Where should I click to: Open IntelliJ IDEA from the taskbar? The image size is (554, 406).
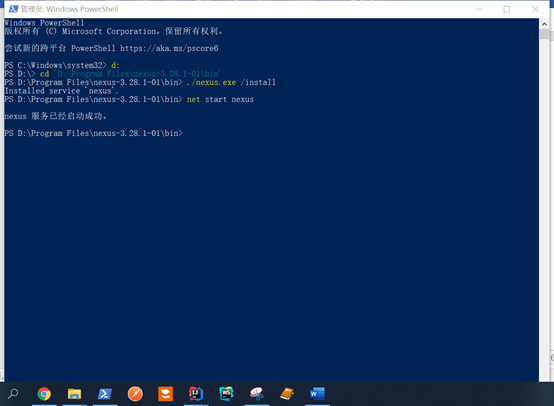(196, 394)
